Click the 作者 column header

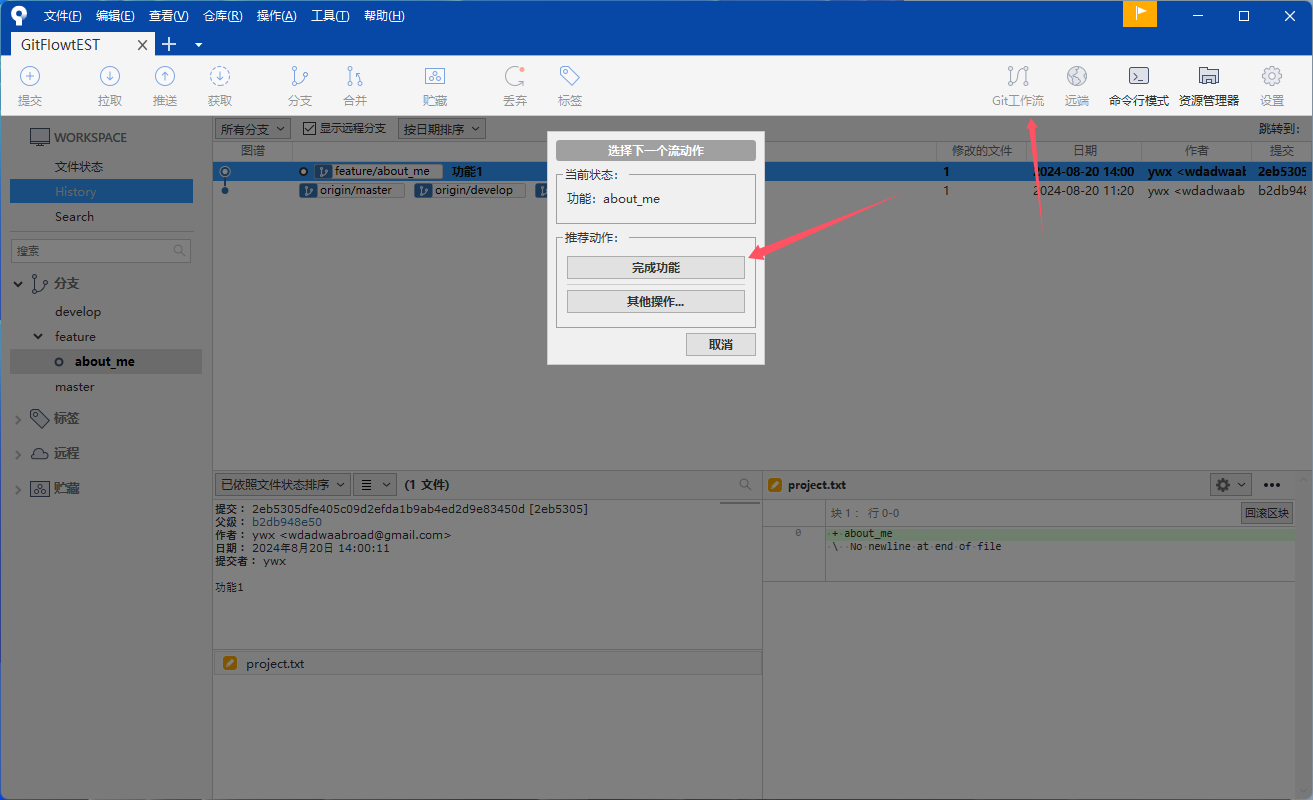1196,151
